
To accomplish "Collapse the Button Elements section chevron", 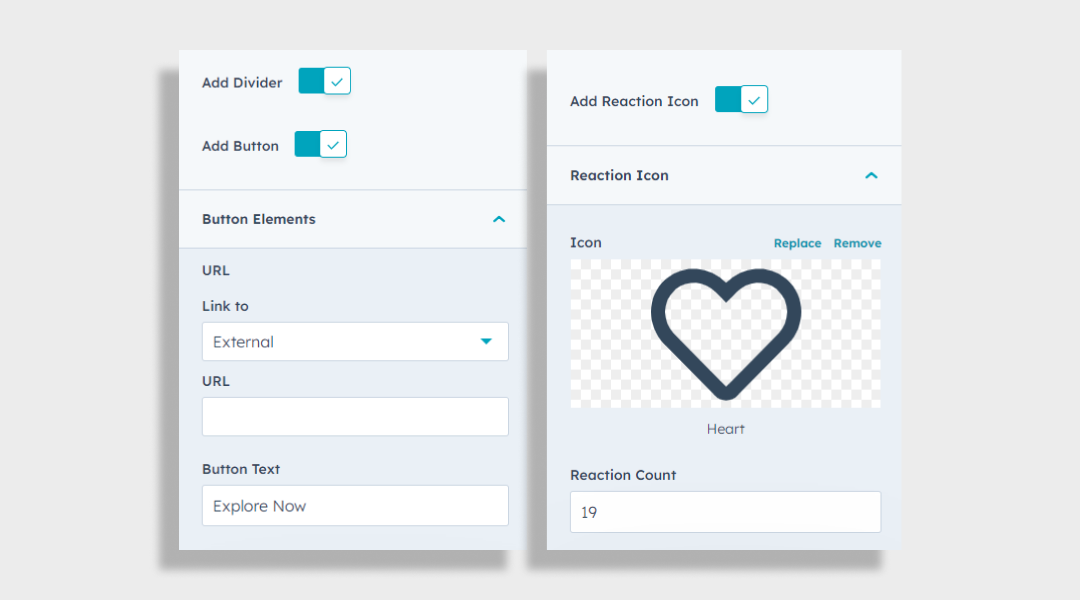I will (499, 220).
